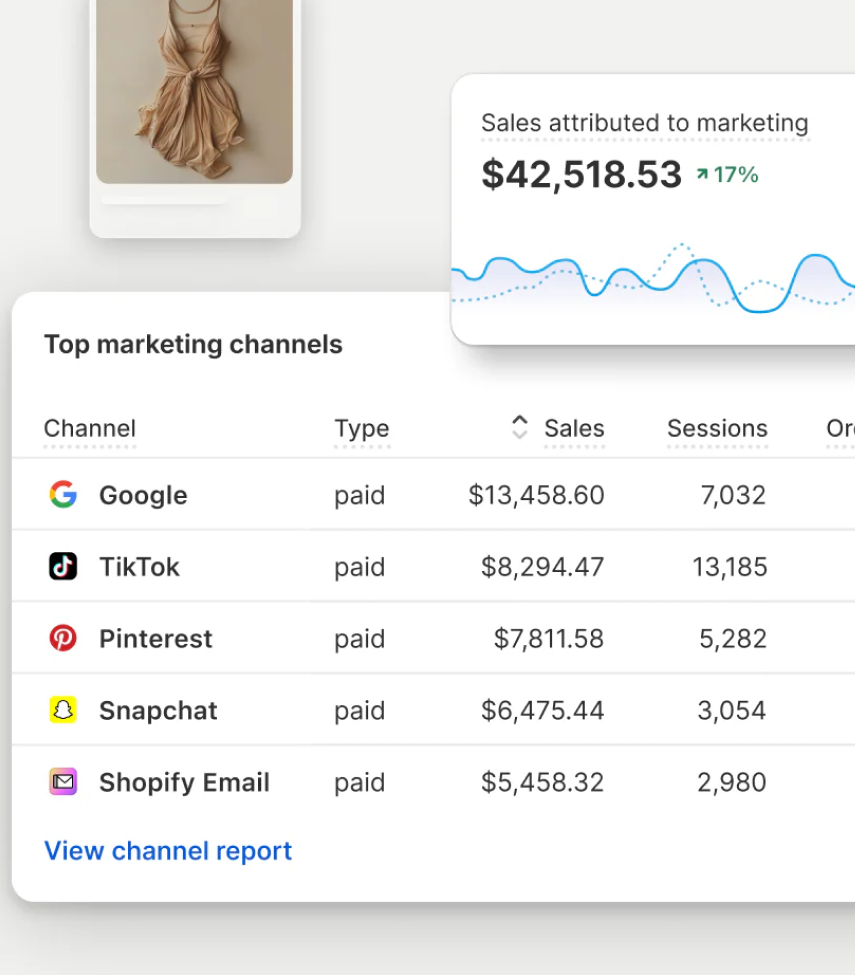The height and width of the screenshot is (975, 855).
Task: Click the marketing sales line chart
Action: pos(653,277)
